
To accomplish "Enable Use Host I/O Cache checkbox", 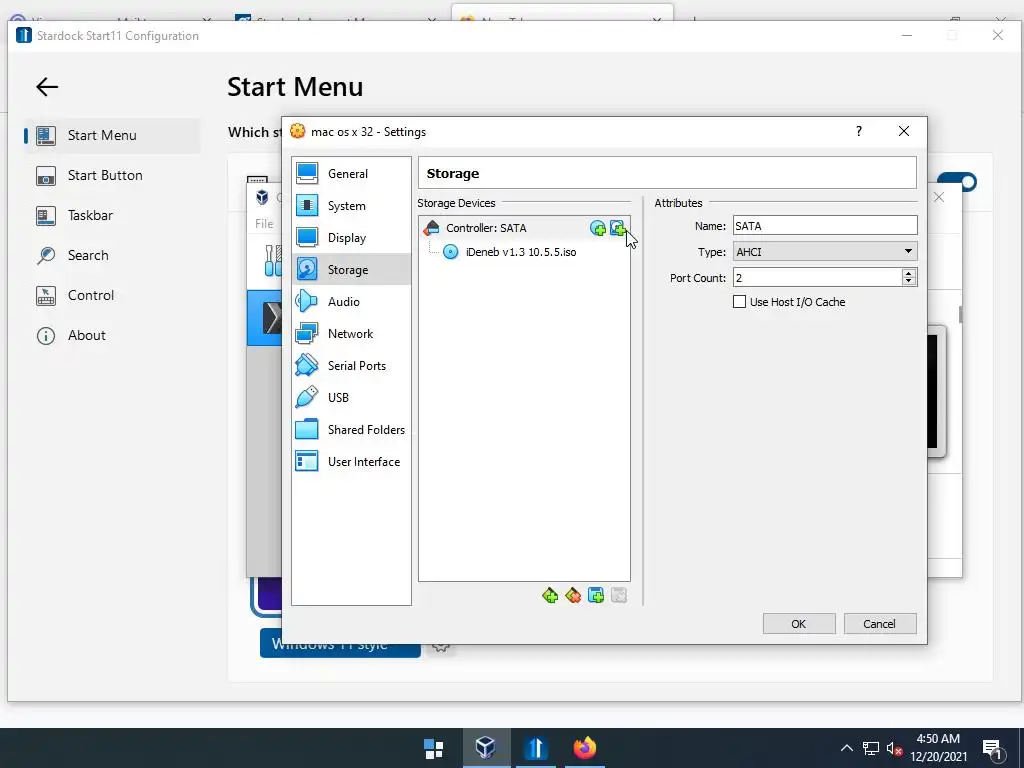I will point(739,302).
